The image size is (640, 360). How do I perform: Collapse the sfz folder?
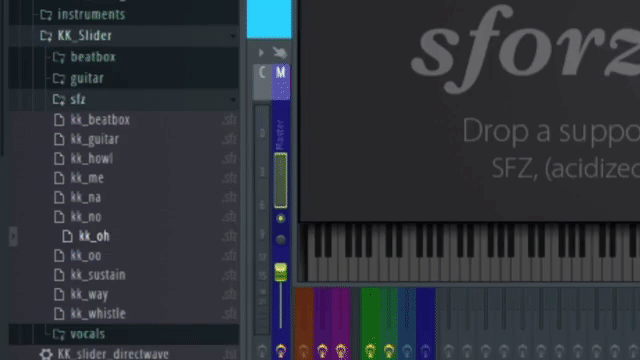(x=233, y=100)
